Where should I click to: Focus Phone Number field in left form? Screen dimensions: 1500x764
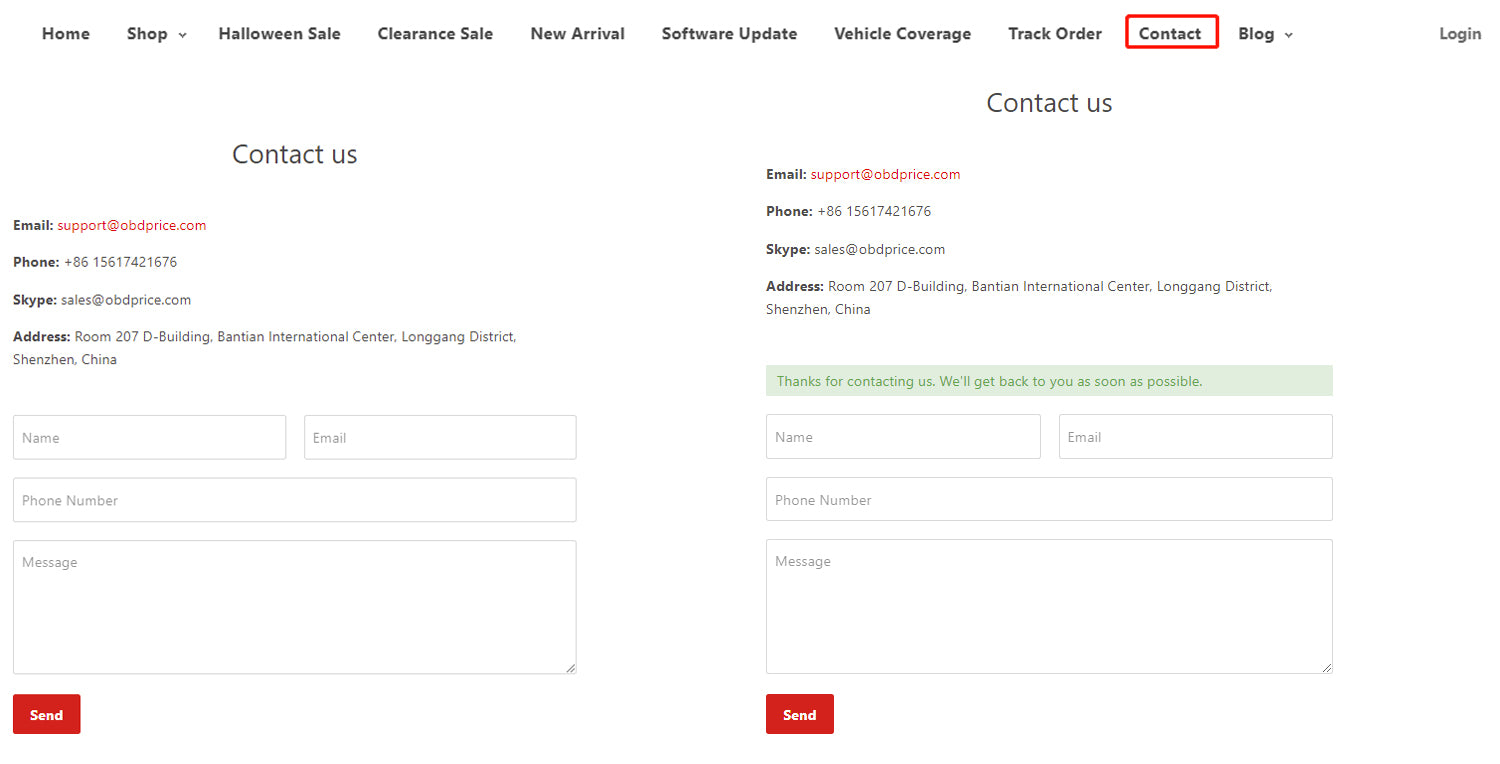click(x=294, y=500)
